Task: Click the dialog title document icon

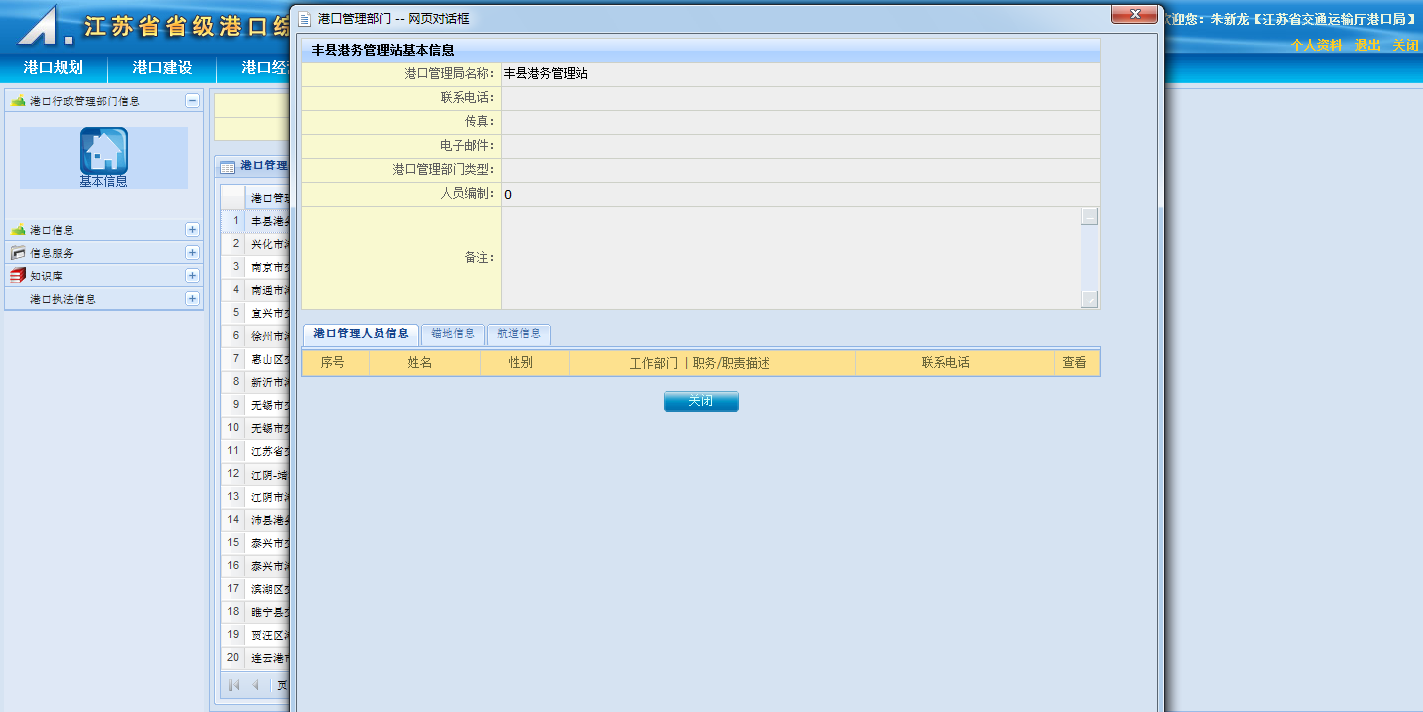Action: pyautogui.click(x=305, y=19)
